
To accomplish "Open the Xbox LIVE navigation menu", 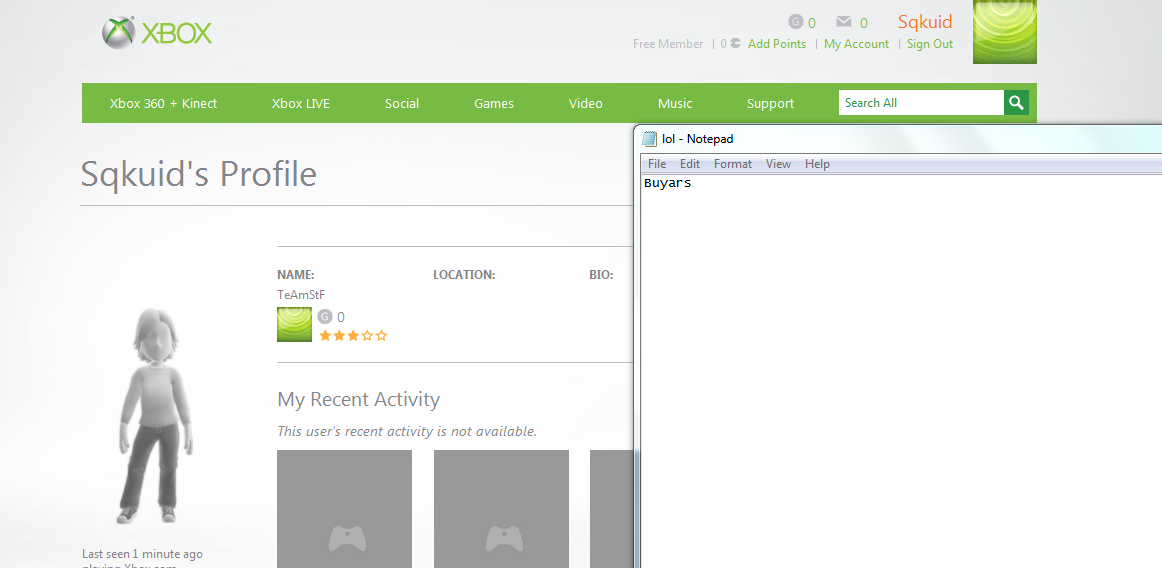I will point(301,103).
